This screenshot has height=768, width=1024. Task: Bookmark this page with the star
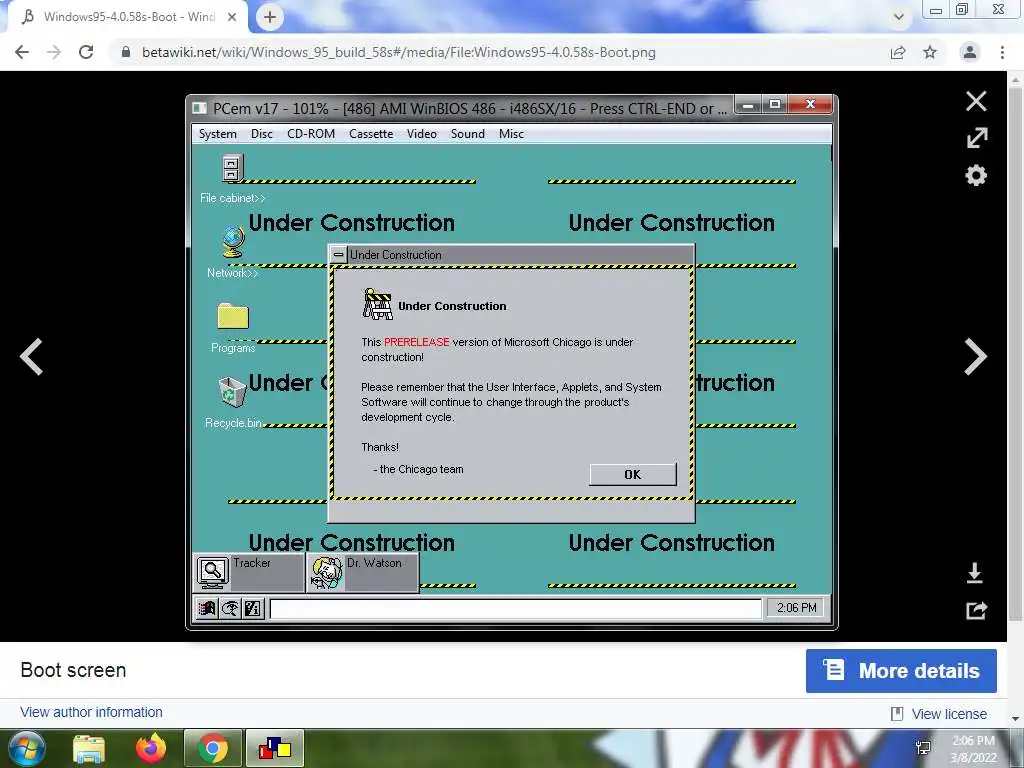[x=930, y=52]
